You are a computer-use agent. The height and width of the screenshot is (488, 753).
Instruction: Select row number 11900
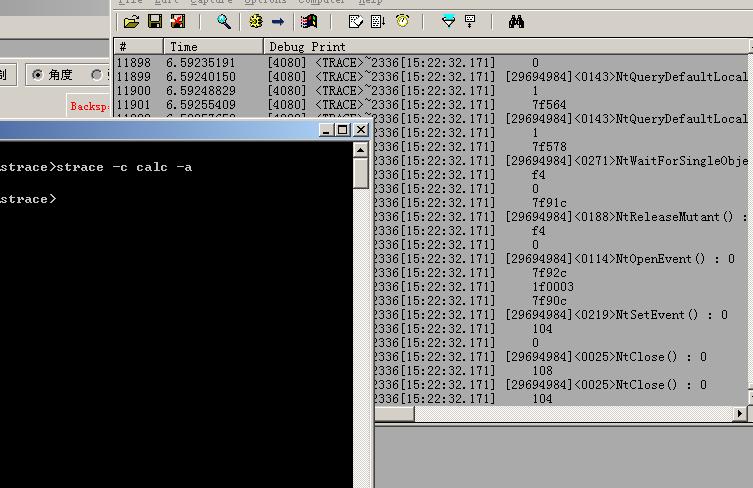(134, 90)
